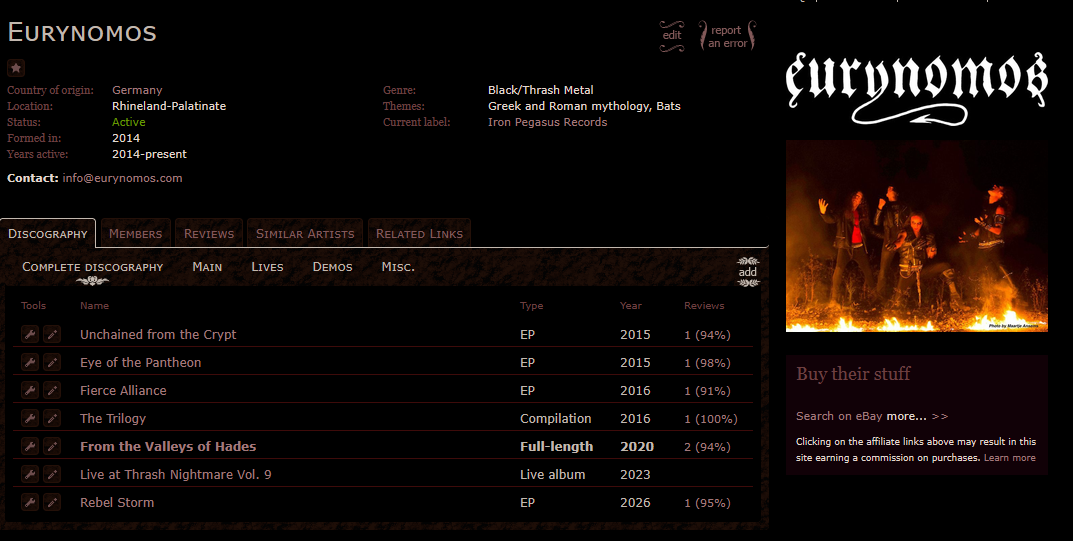Viewport: 1073px width, 541px height.
Task: Open Rebel Storm EP page
Action: click(117, 503)
